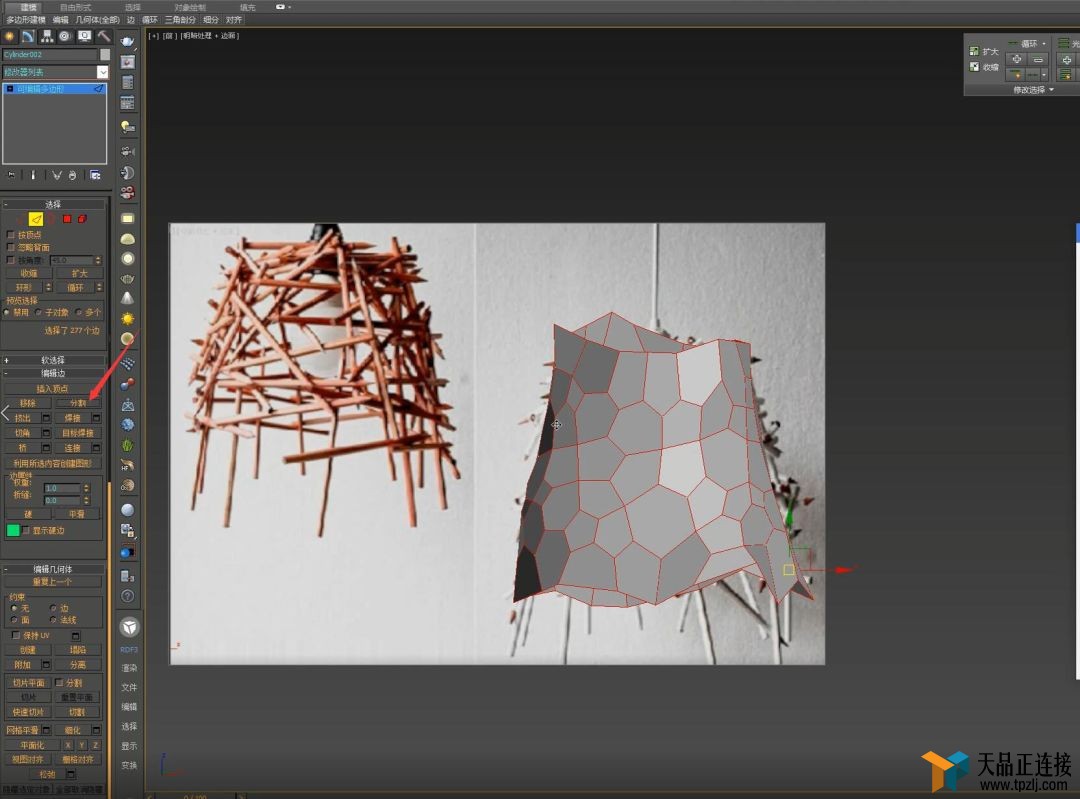Screen dimensions: 1080x799
Task: Switch to 自由形式 ribbon tab
Action: pyautogui.click(x=75, y=7)
